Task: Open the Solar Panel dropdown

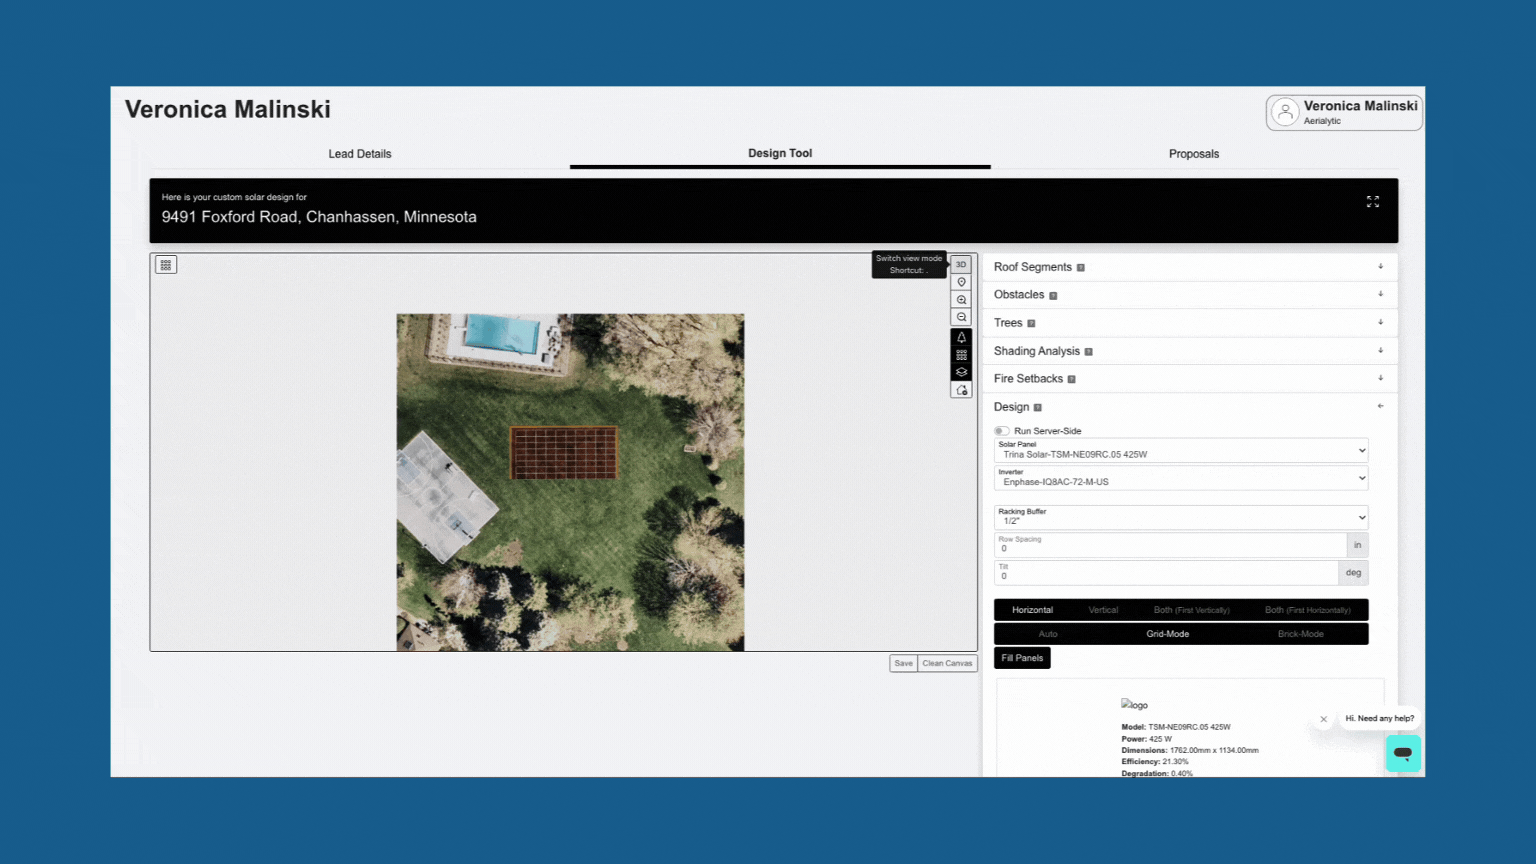Action: pos(1181,450)
